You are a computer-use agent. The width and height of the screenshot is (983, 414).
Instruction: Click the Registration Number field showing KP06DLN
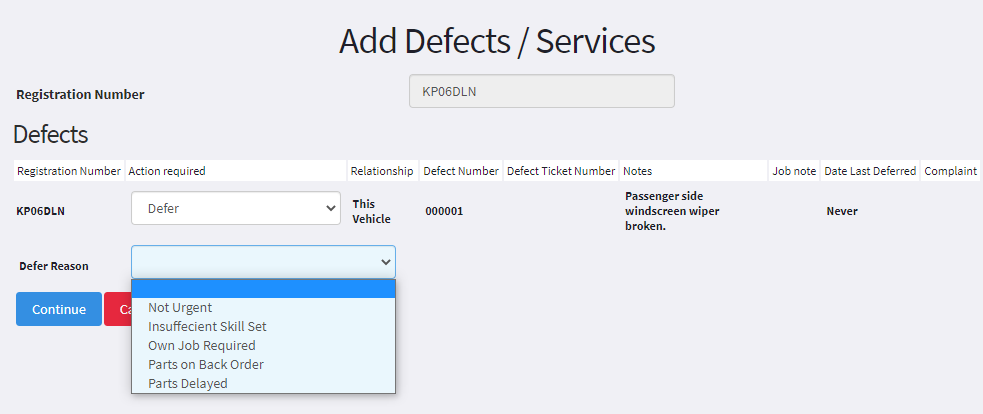[x=542, y=92]
